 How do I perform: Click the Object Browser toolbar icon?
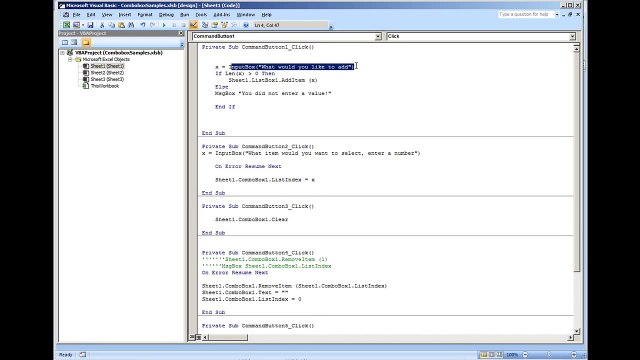pyautogui.click(x=224, y=25)
